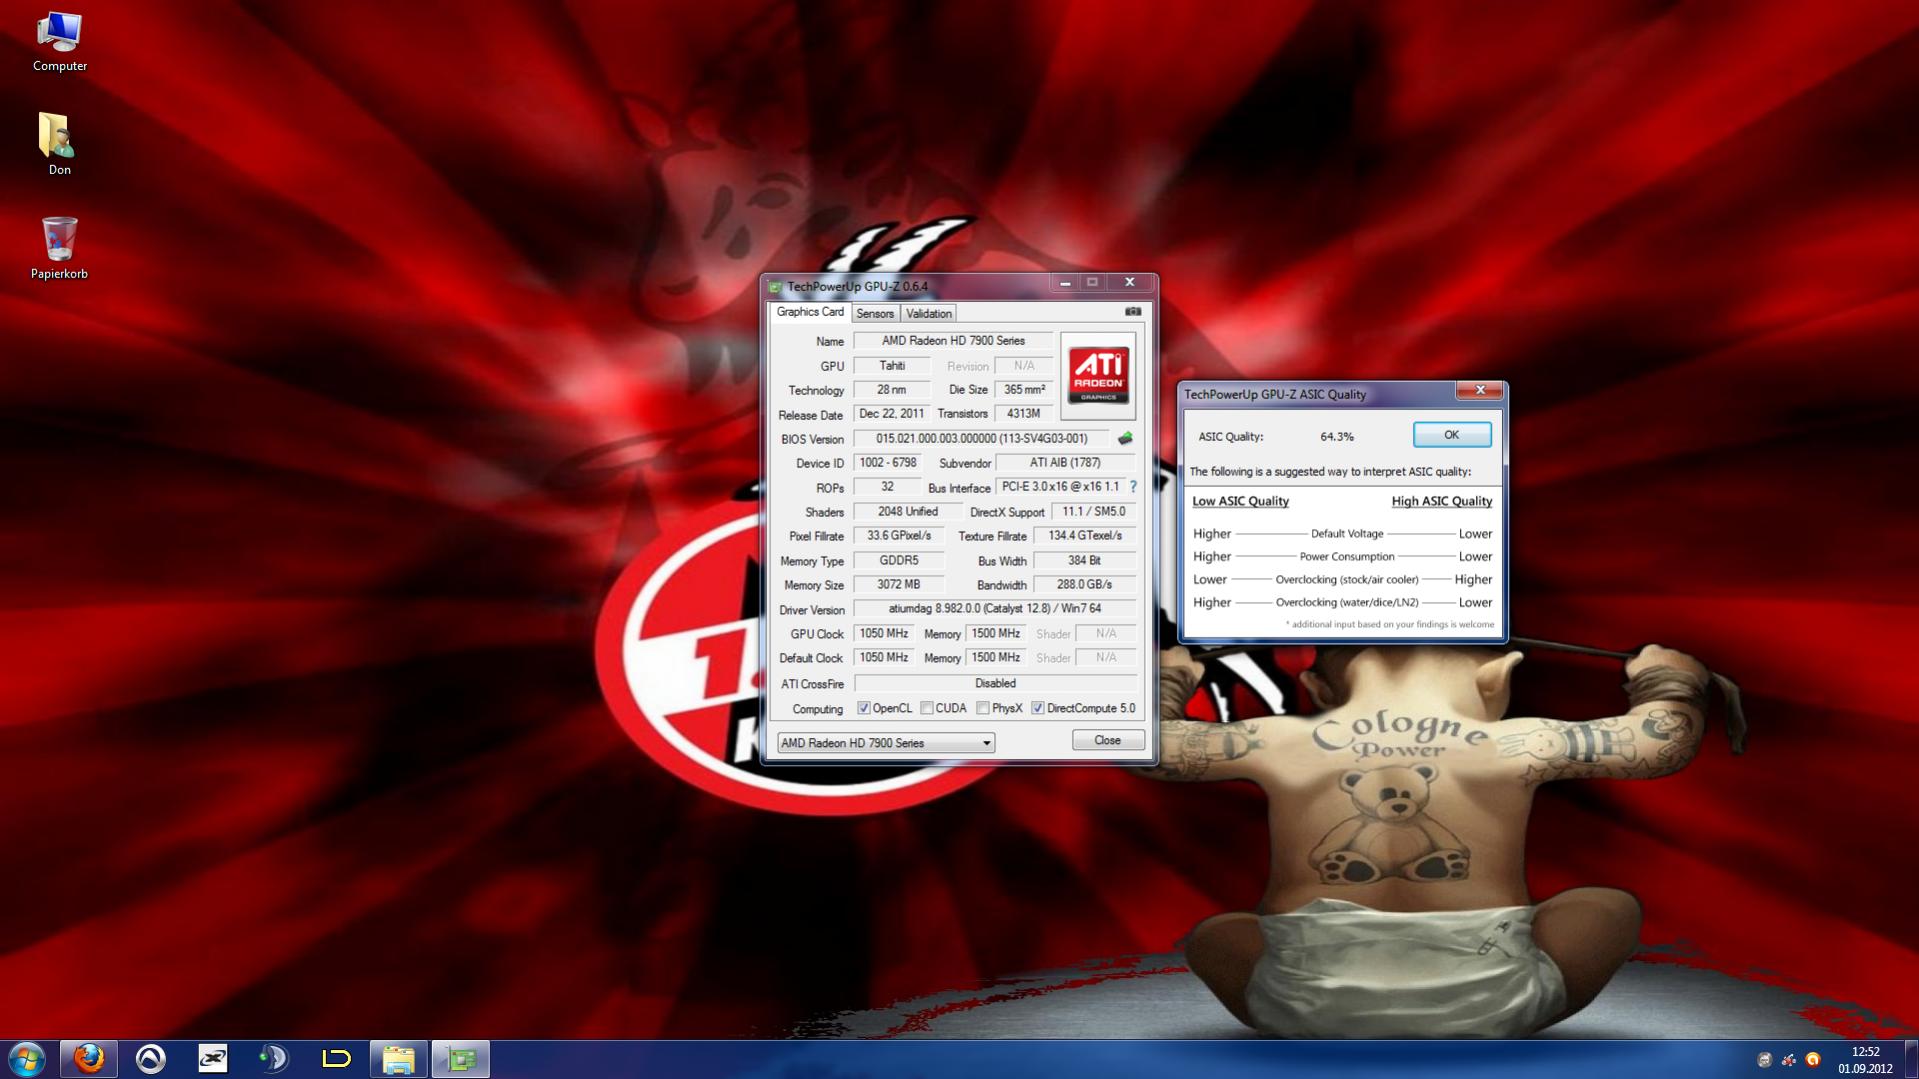Click the red and white tray icon
The width and height of the screenshot is (1919, 1079).
click(x=1788, y=1060)
